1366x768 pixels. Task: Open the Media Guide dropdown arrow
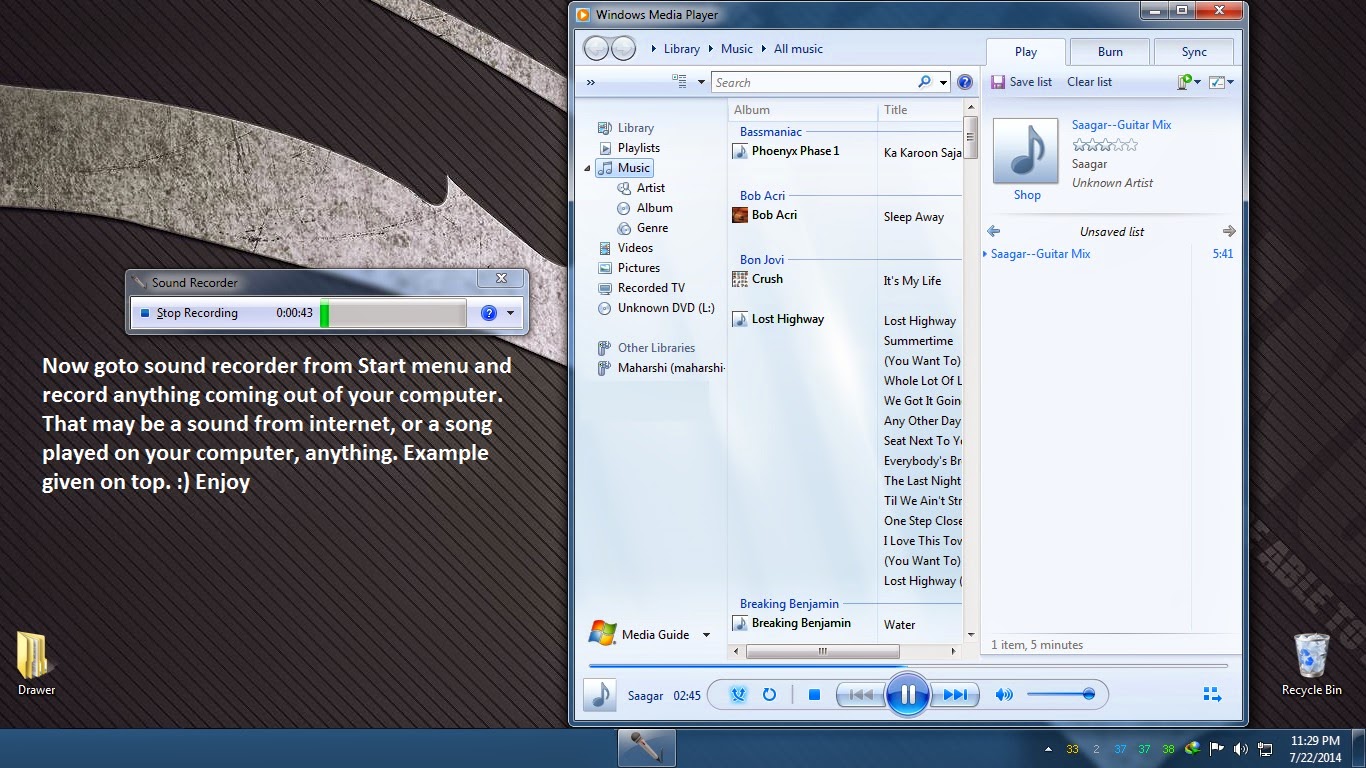coord(706,634)
